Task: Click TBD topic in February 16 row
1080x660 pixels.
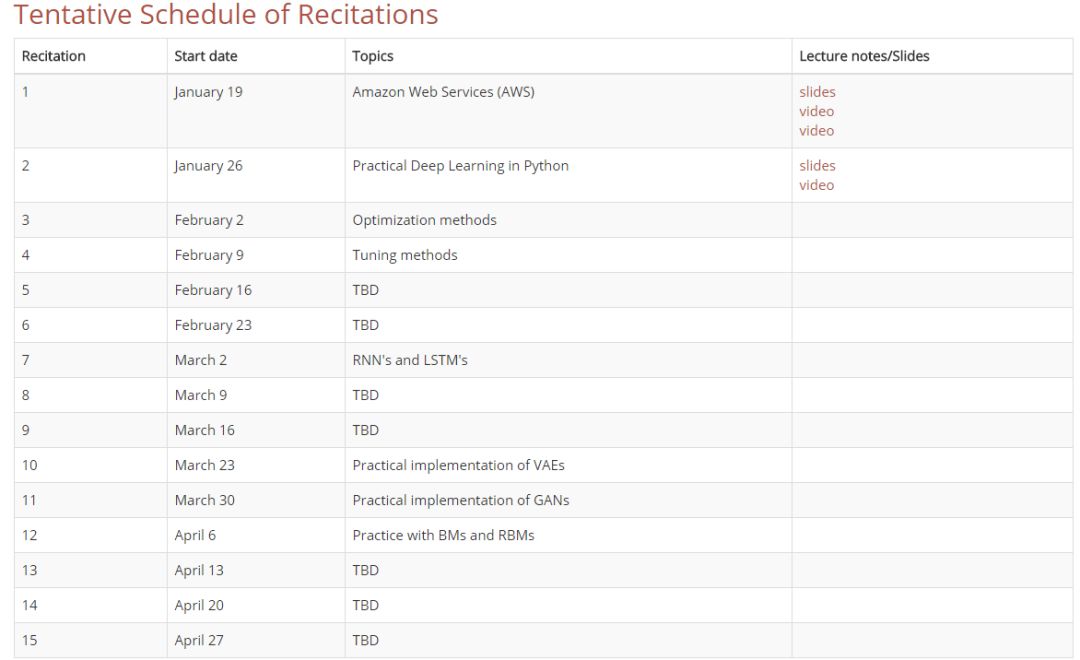Action: [365, 290]
